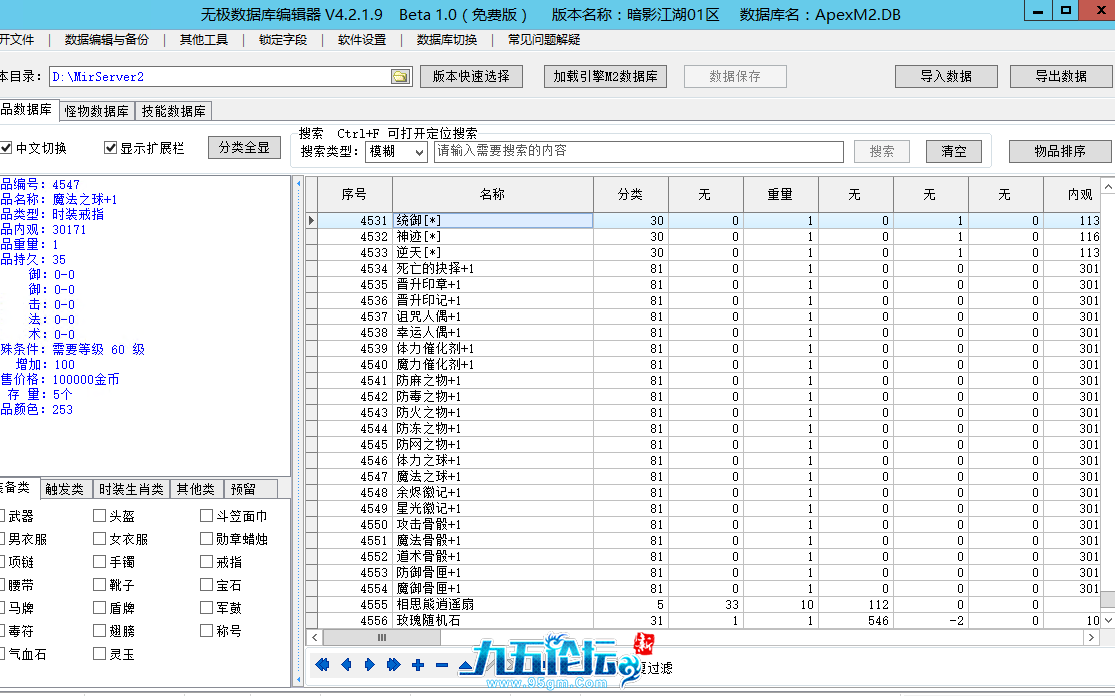
Task: Click the 分类全显 button
Action: (244, 148)
